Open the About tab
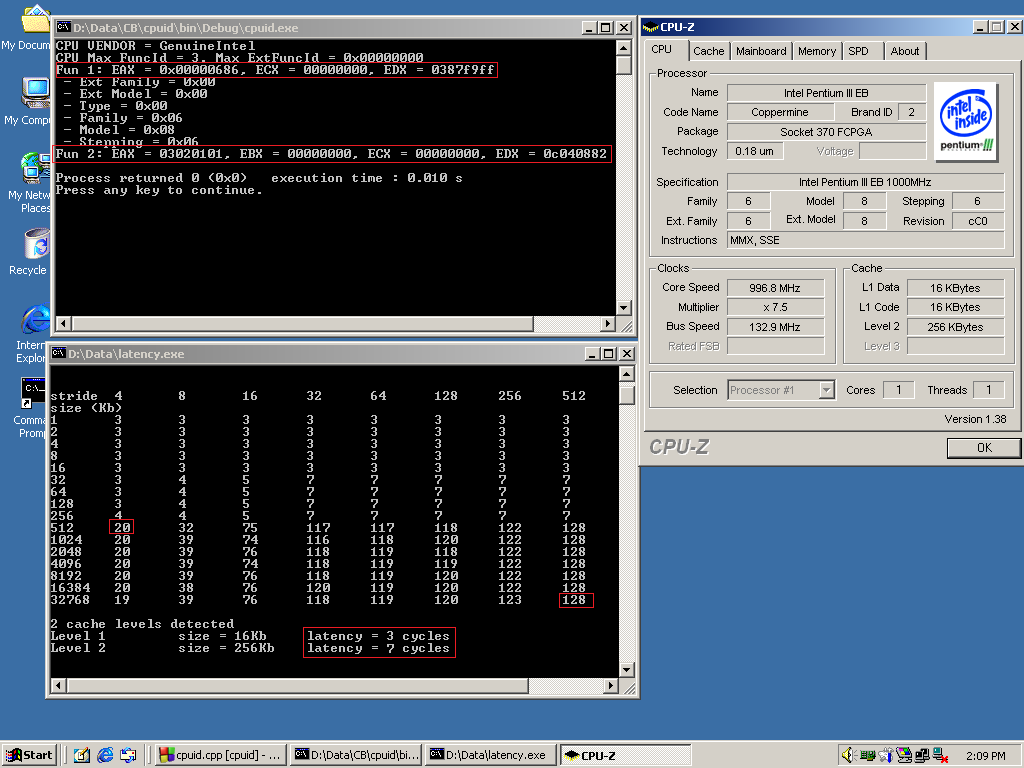Screen dimensions: 1024x768 click(x=904, y=51)
